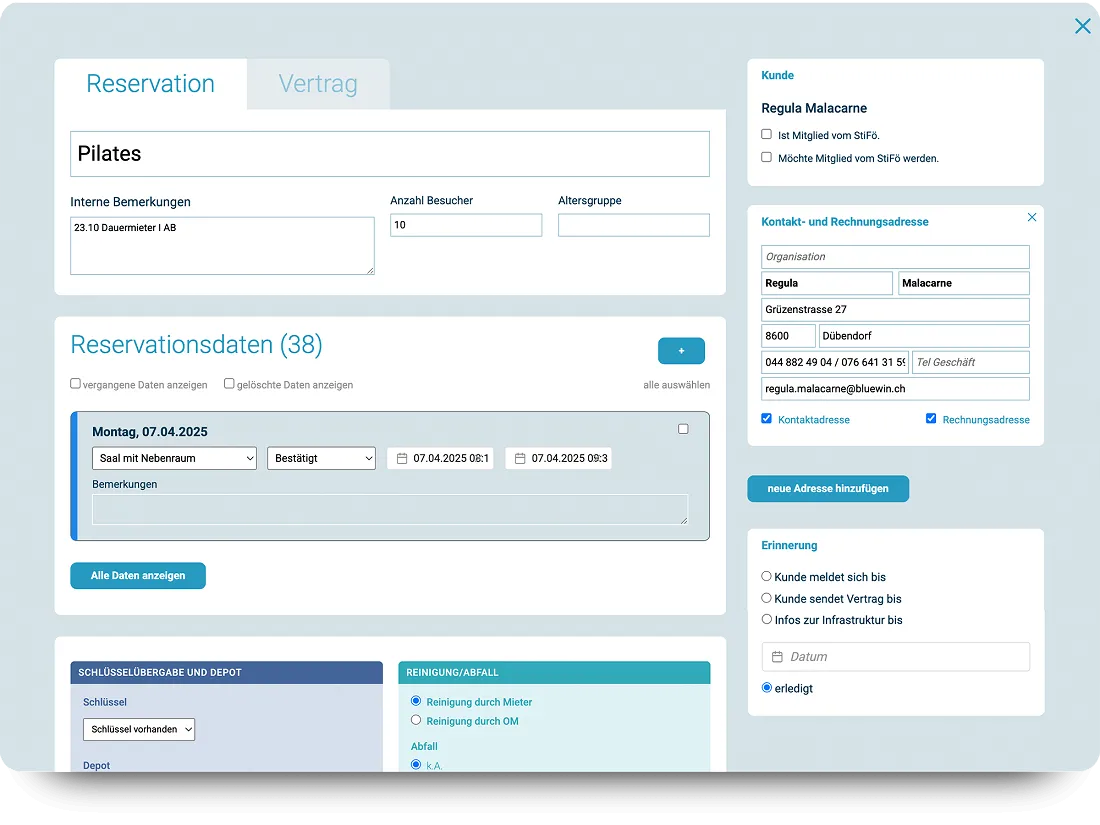Image resolution: width=1100 pixels, height=825 pixels.
Task: Click the customer name 'Regula Malacarne'
Action: coord(814,108)
